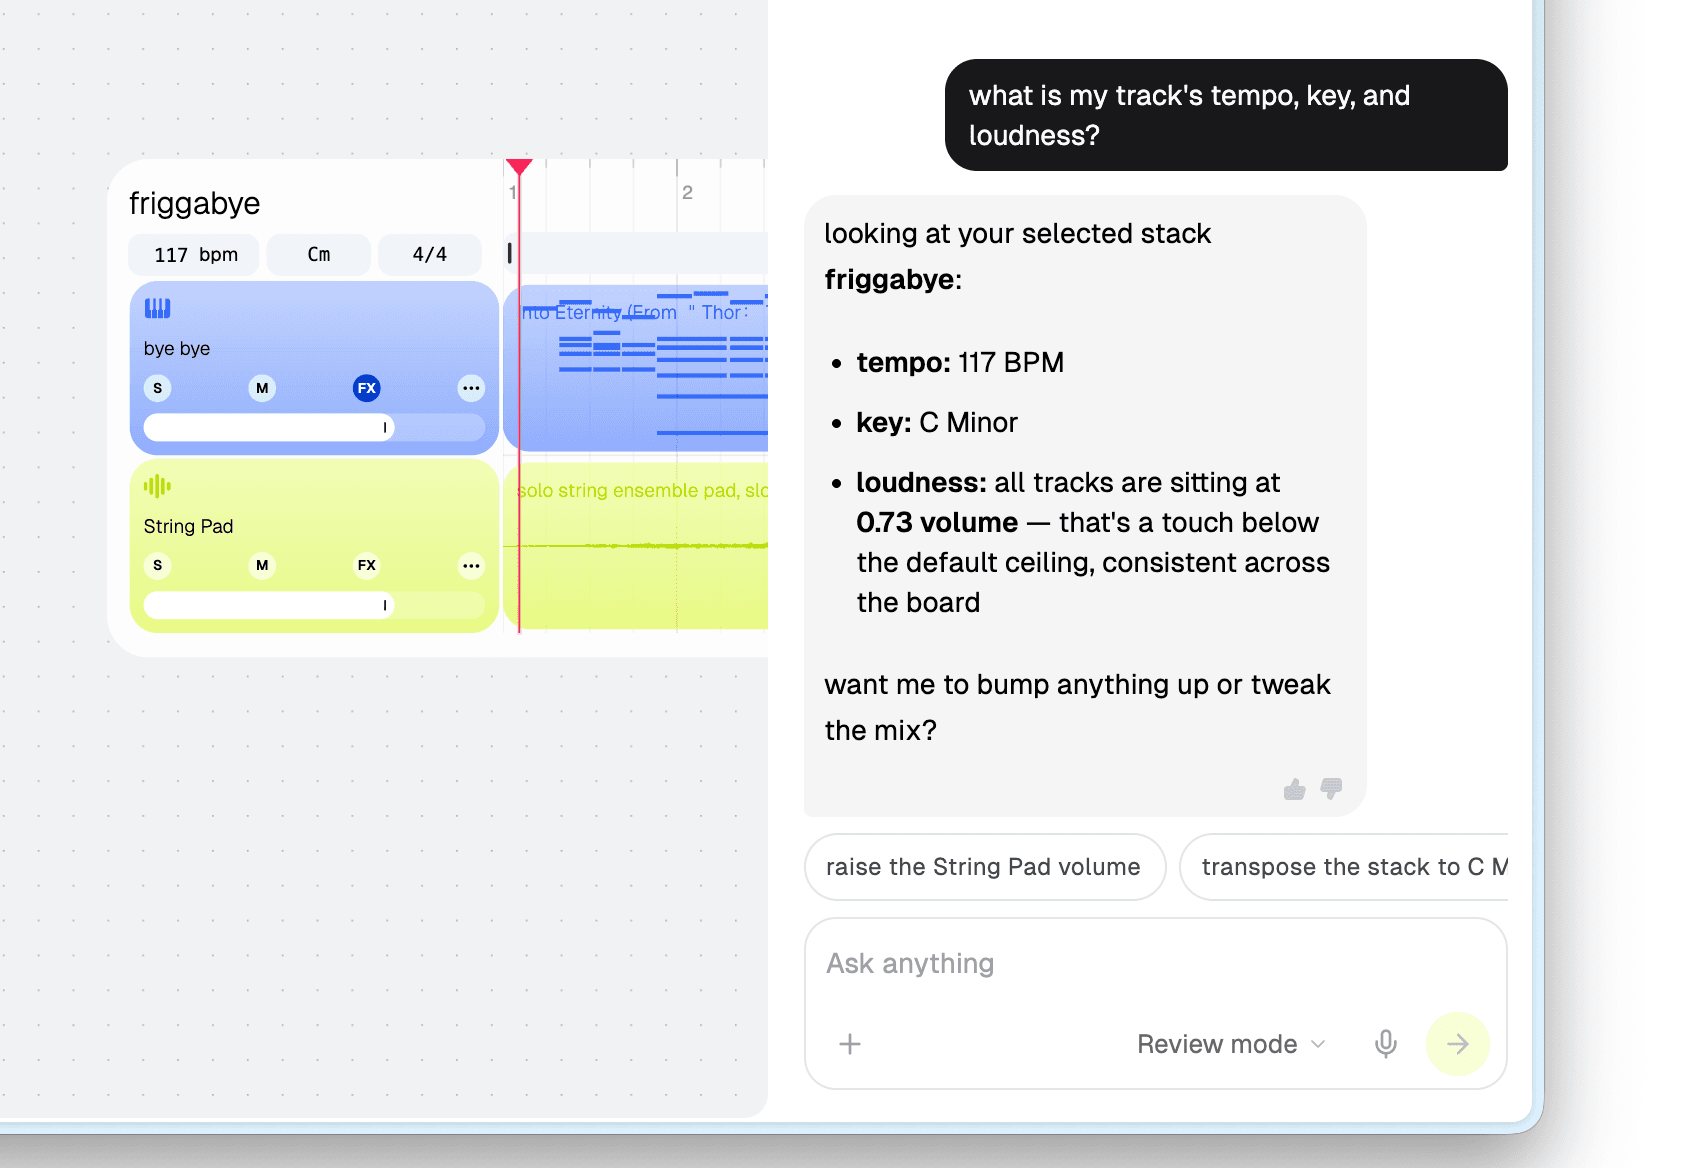1688x1168 pixels.
Task: Open the Cm key selector
Action: pos(319,255)
